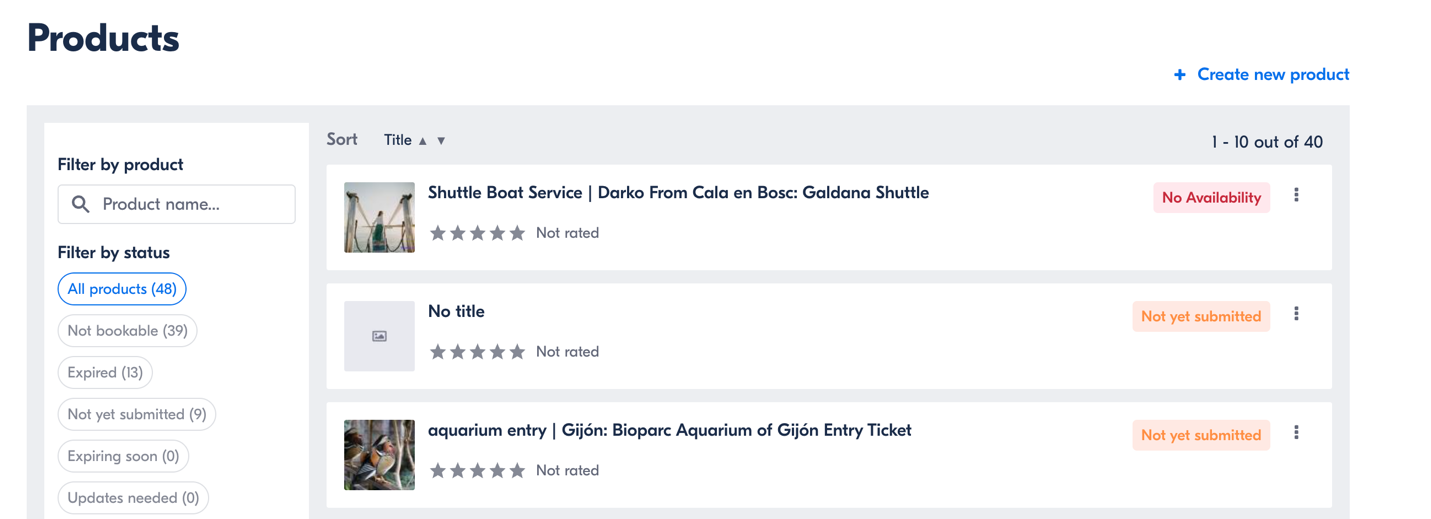Image resolution: width=1431 pixels, height=519 pixels.
Task: Filter by Not bookable (39) status
Action: 127,331
